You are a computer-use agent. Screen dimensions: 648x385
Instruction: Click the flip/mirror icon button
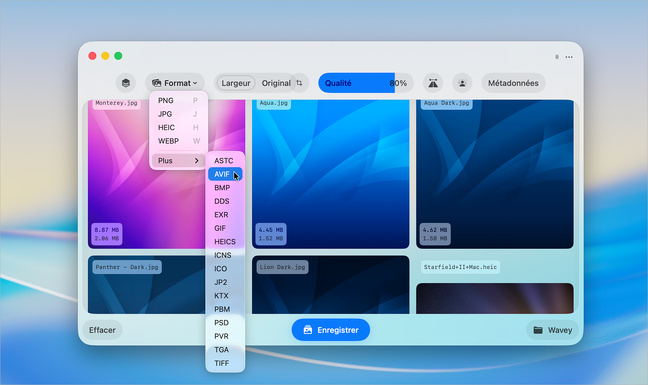tap(433, 83)
